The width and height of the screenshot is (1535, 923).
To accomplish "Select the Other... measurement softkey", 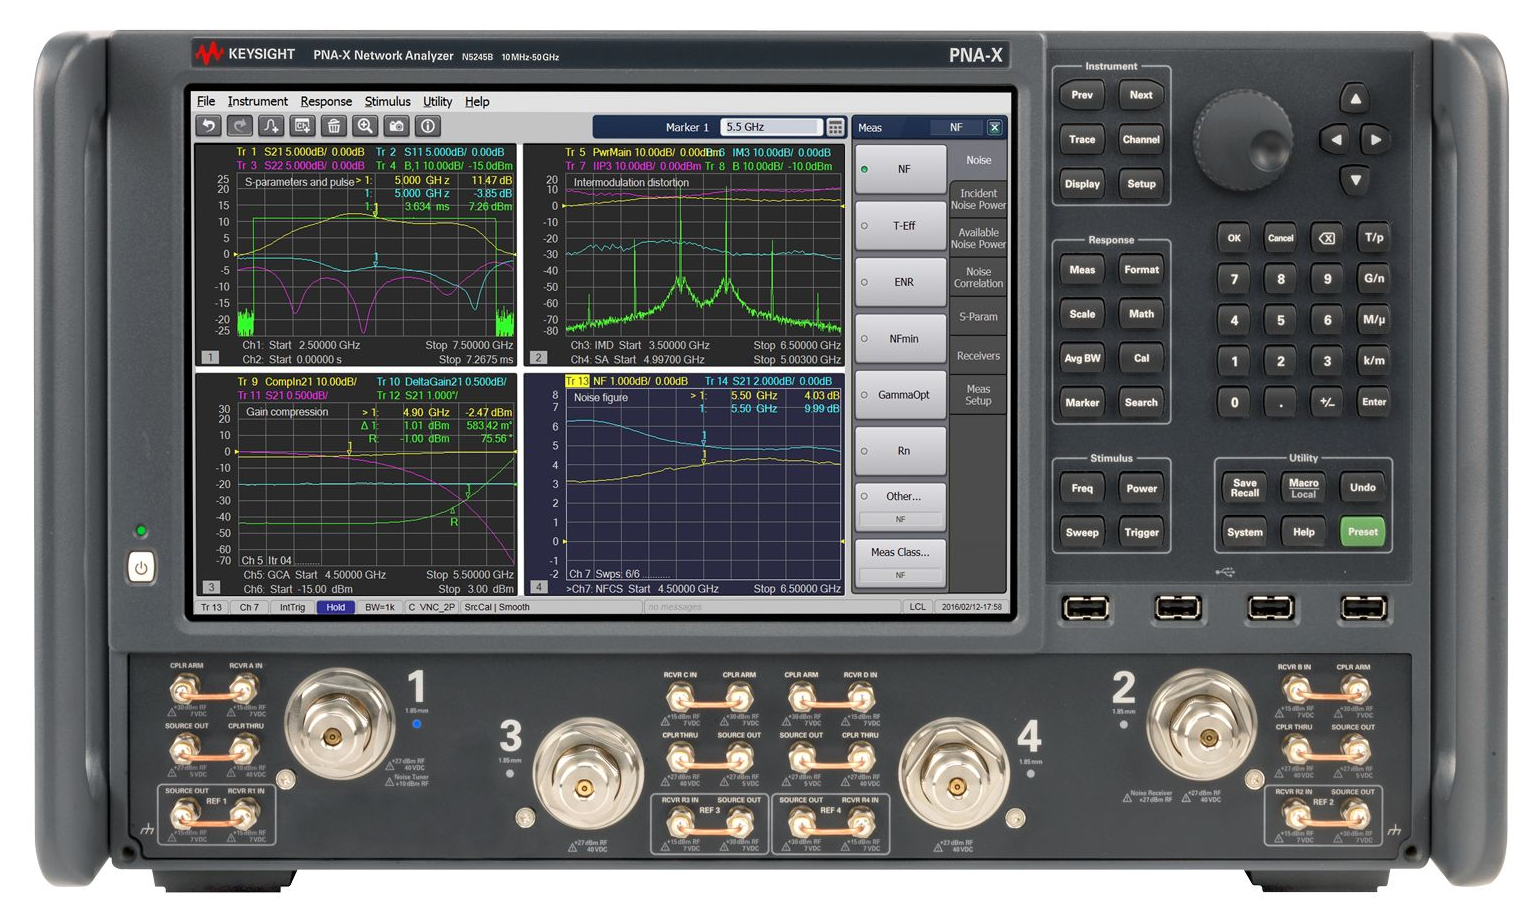I will (x=900, y=507).
